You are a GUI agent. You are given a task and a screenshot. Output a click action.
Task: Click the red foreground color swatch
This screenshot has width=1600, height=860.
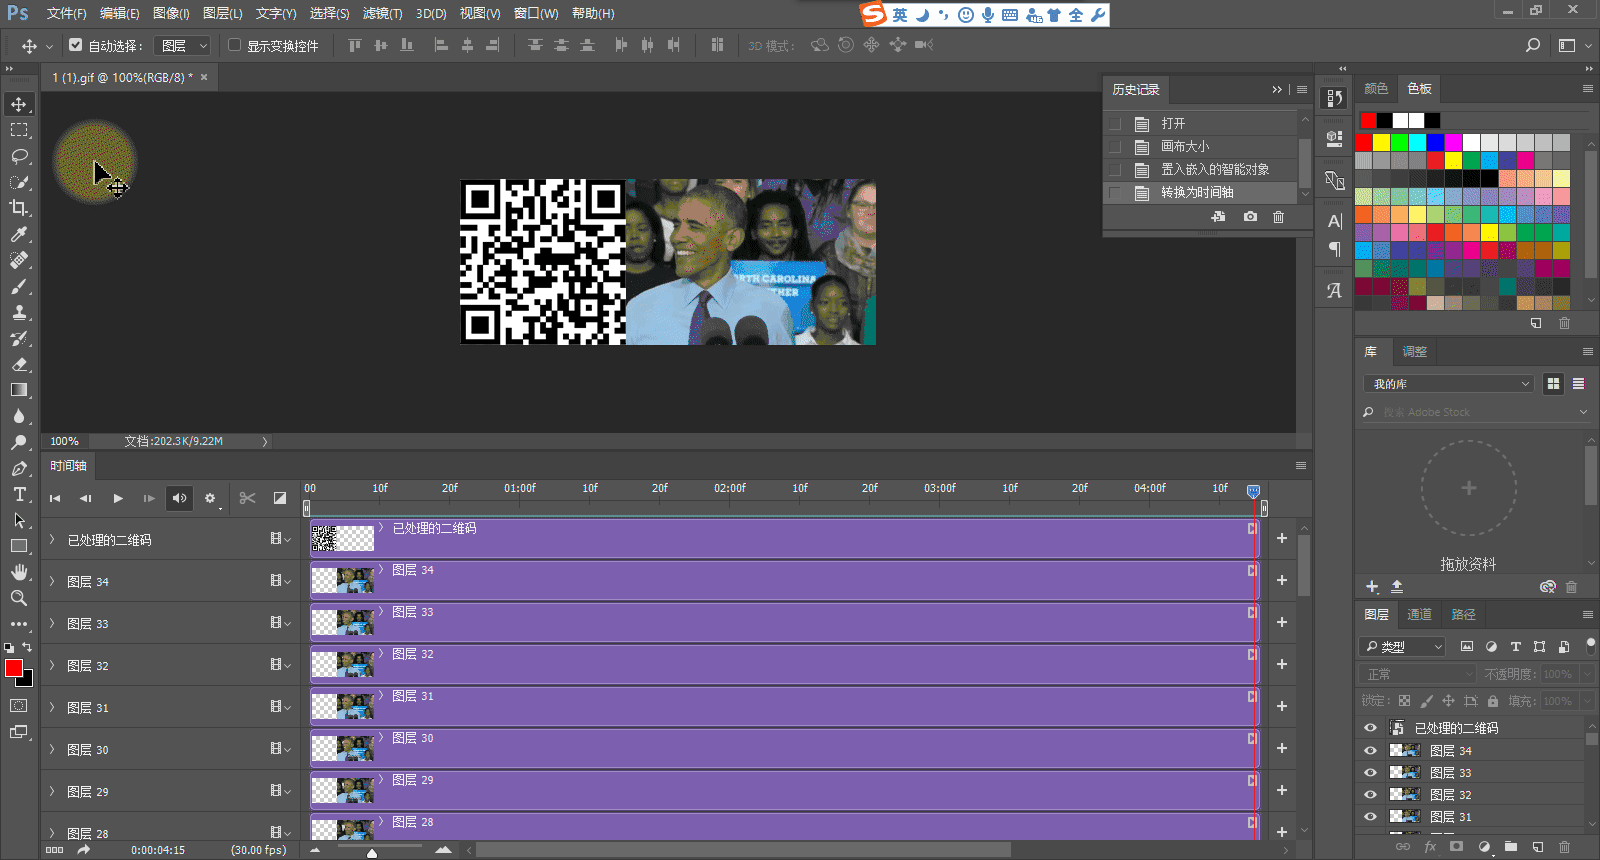(14, 668)
